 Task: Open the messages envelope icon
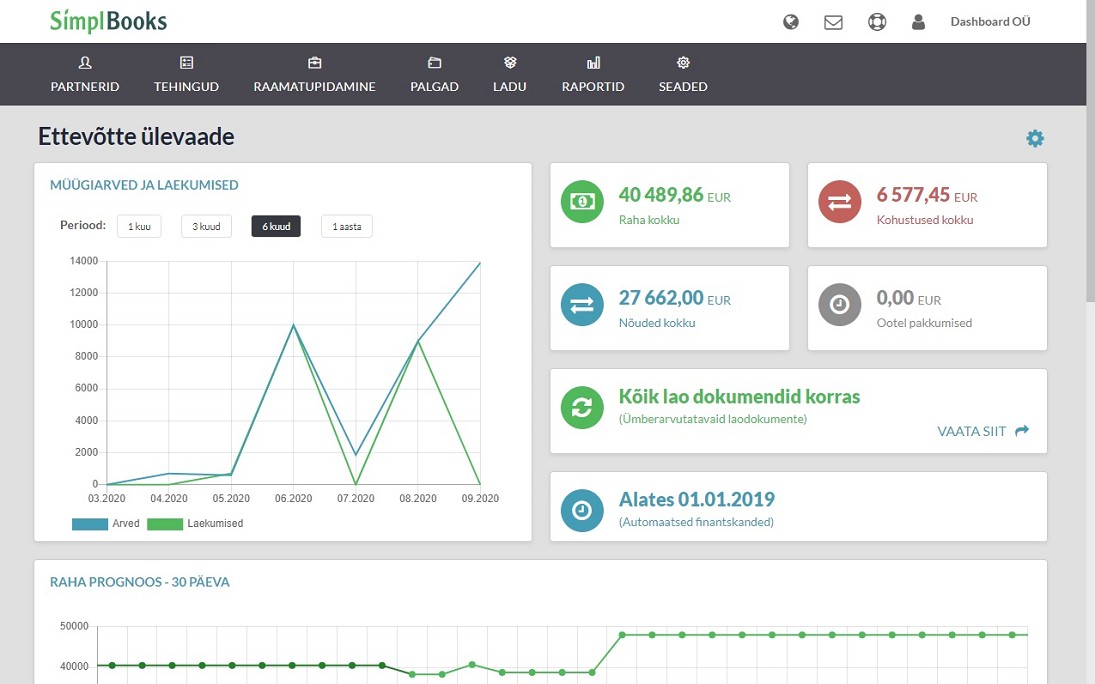[833, 22]
